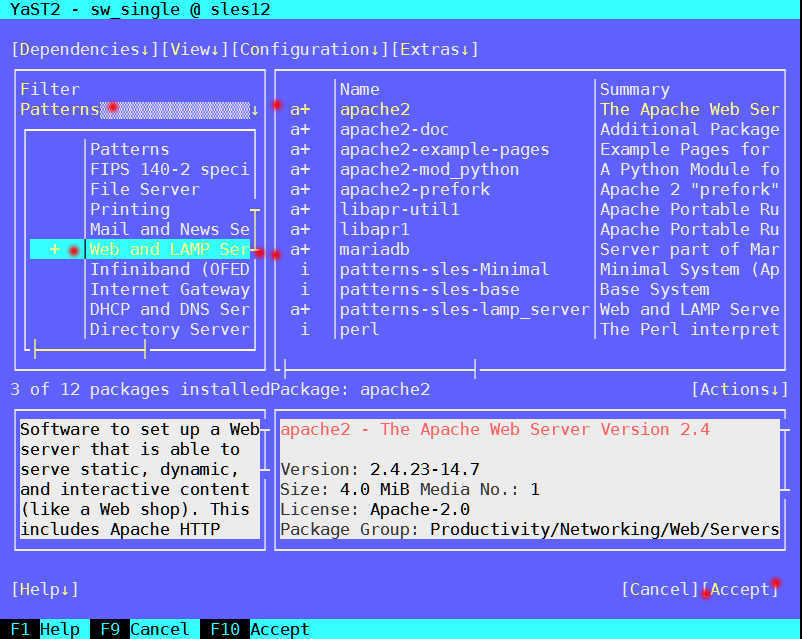Click the 'License: Apache-2.0' line
The image size is (802, 639).
(x=374, y=509)
